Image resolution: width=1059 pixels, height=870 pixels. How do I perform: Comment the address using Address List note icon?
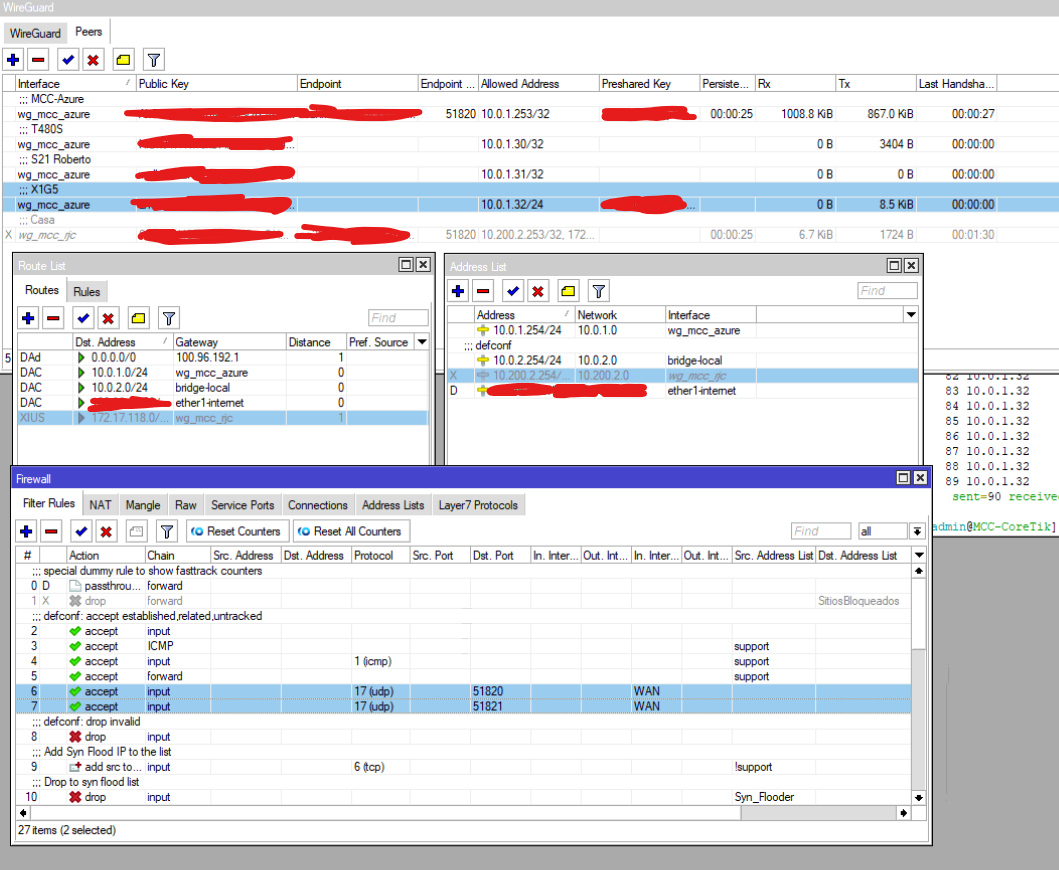tap(568, 291)
